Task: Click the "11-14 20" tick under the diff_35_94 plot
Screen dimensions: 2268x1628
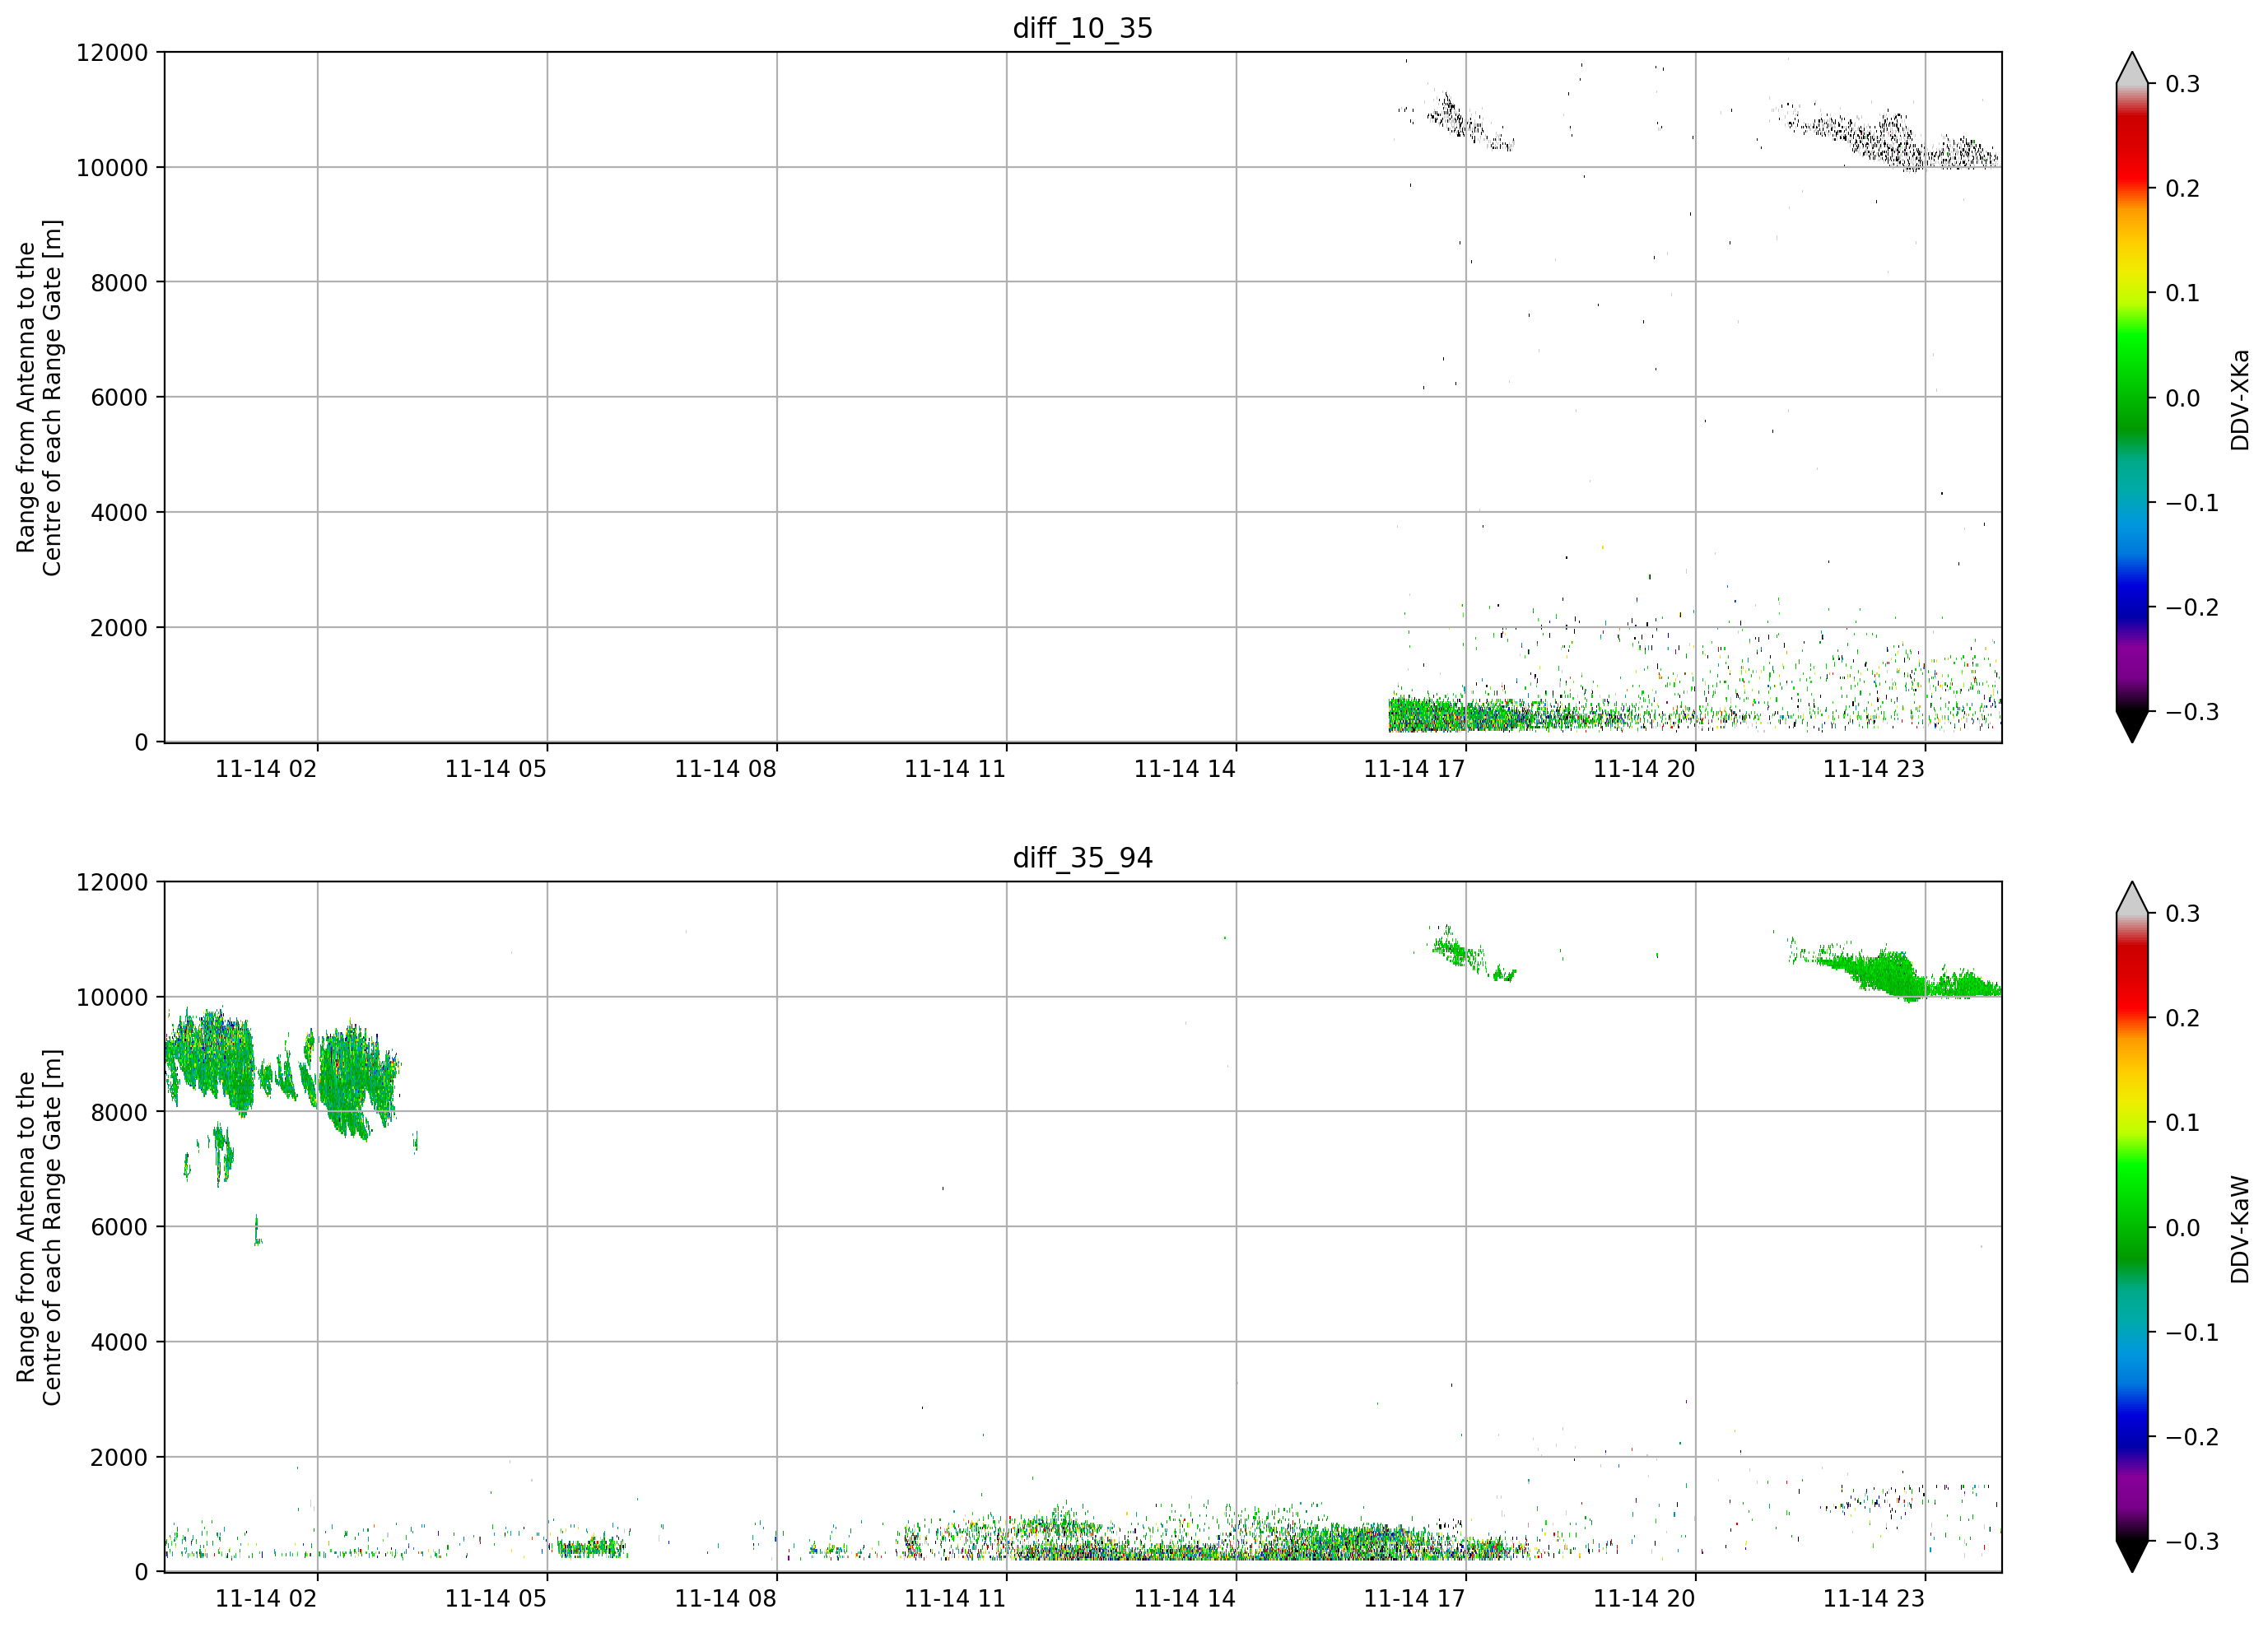Action: click(1644, 1599)
